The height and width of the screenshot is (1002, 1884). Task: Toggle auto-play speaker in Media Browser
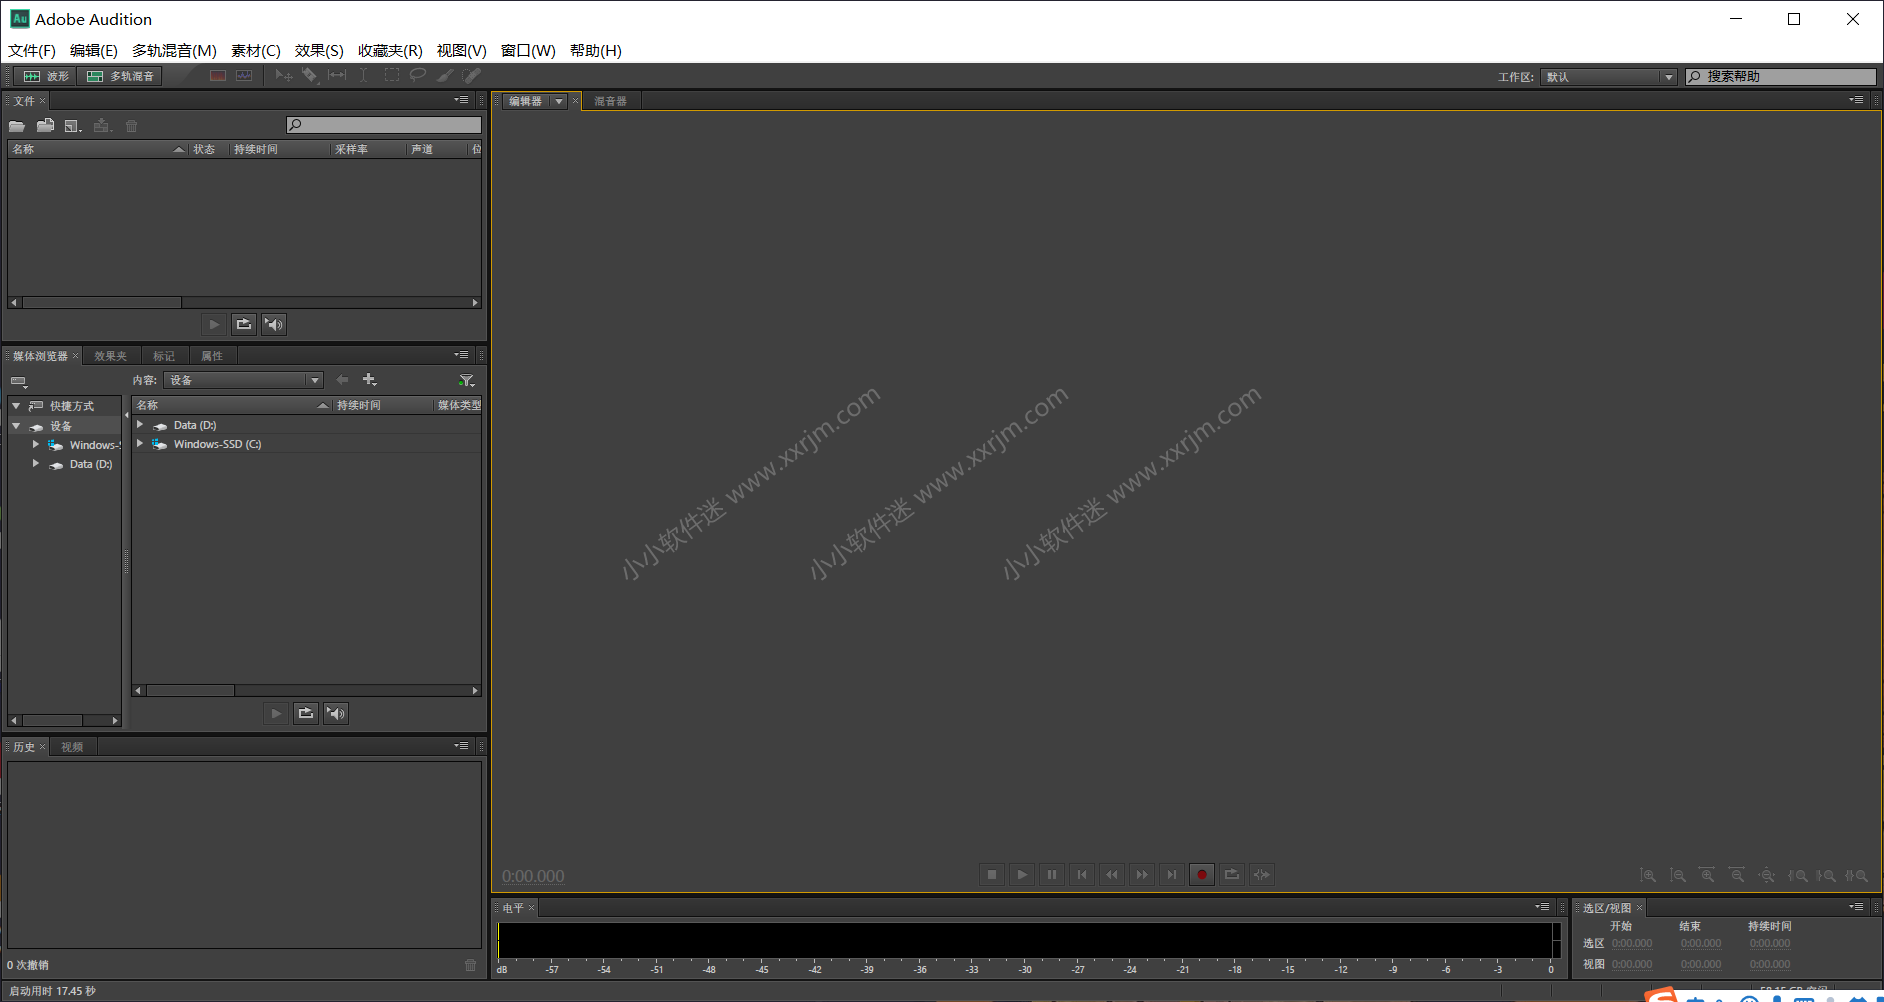(x=336, y=713)
